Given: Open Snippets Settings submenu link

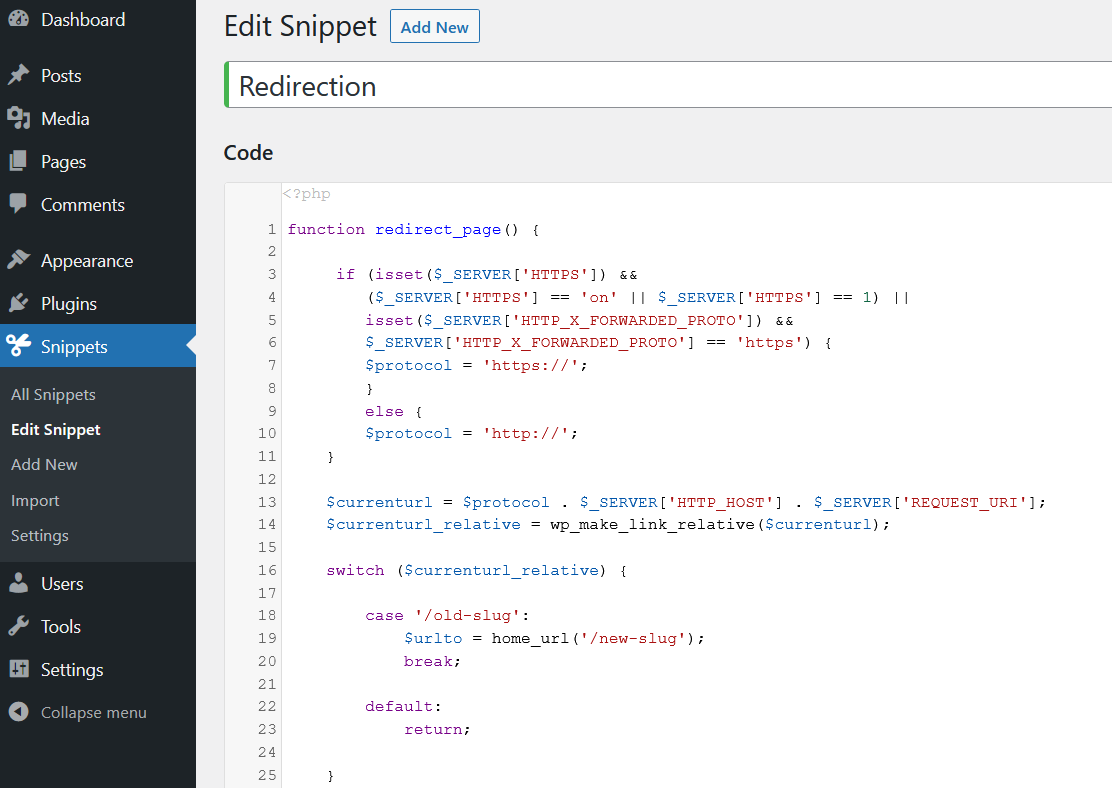Looking at the screenshot, I should pos(40,535).
